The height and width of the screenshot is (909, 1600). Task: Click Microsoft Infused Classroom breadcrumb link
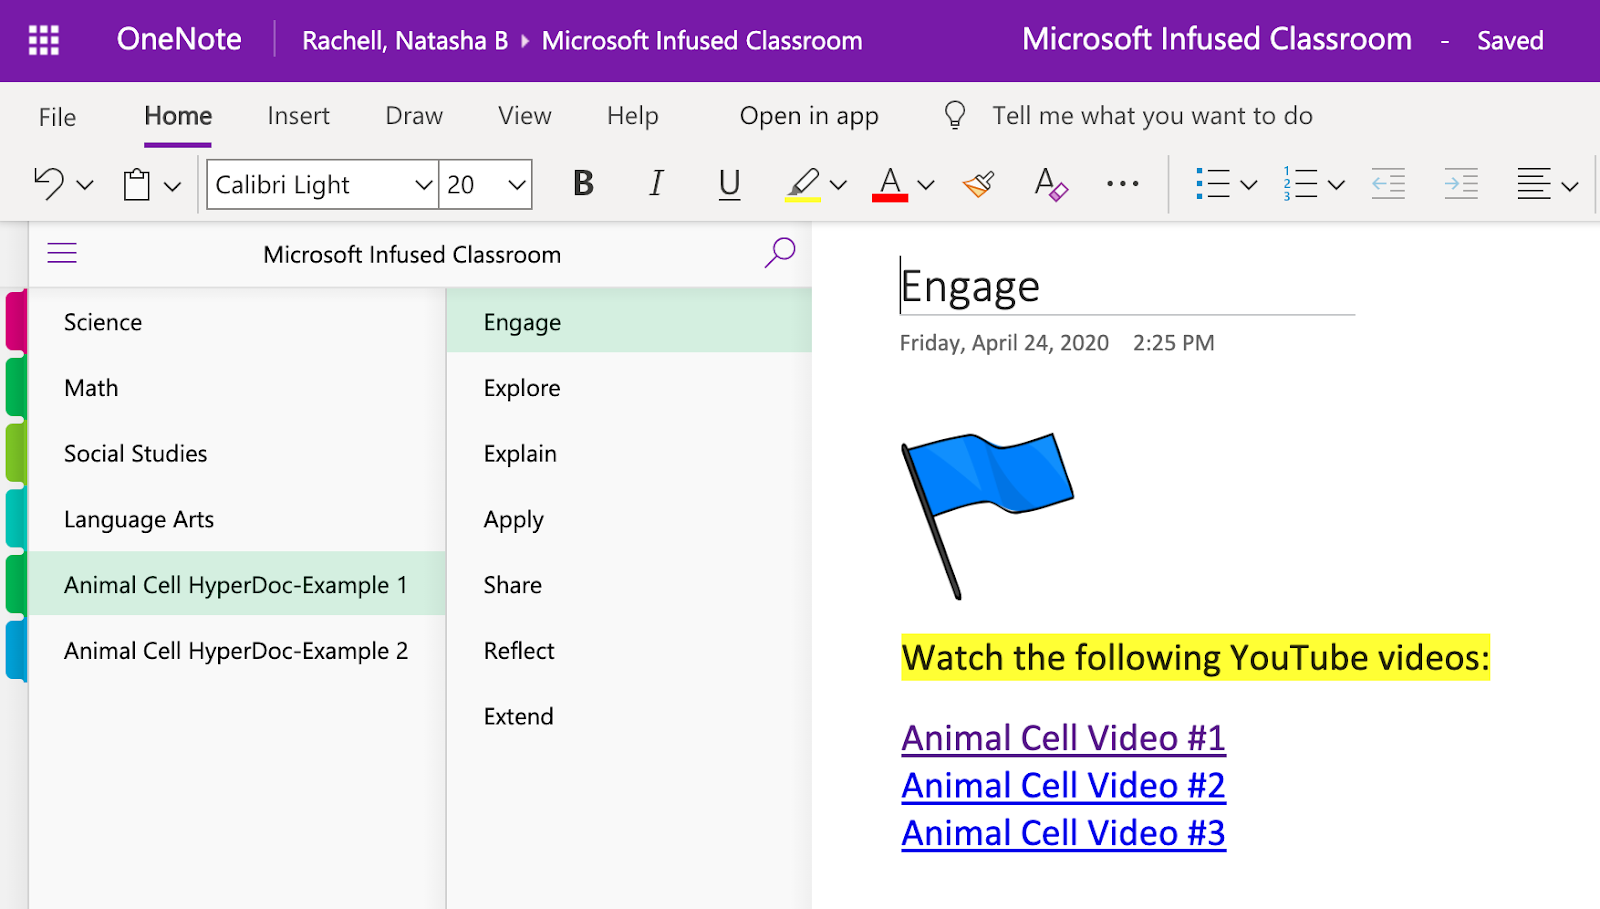(702, 41)
